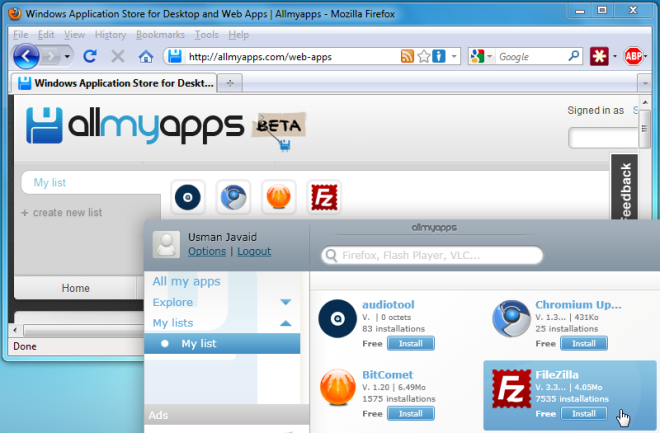Open the recent pages history dropdown arrow
Viewport: 660px width, 433px height.
67,56
